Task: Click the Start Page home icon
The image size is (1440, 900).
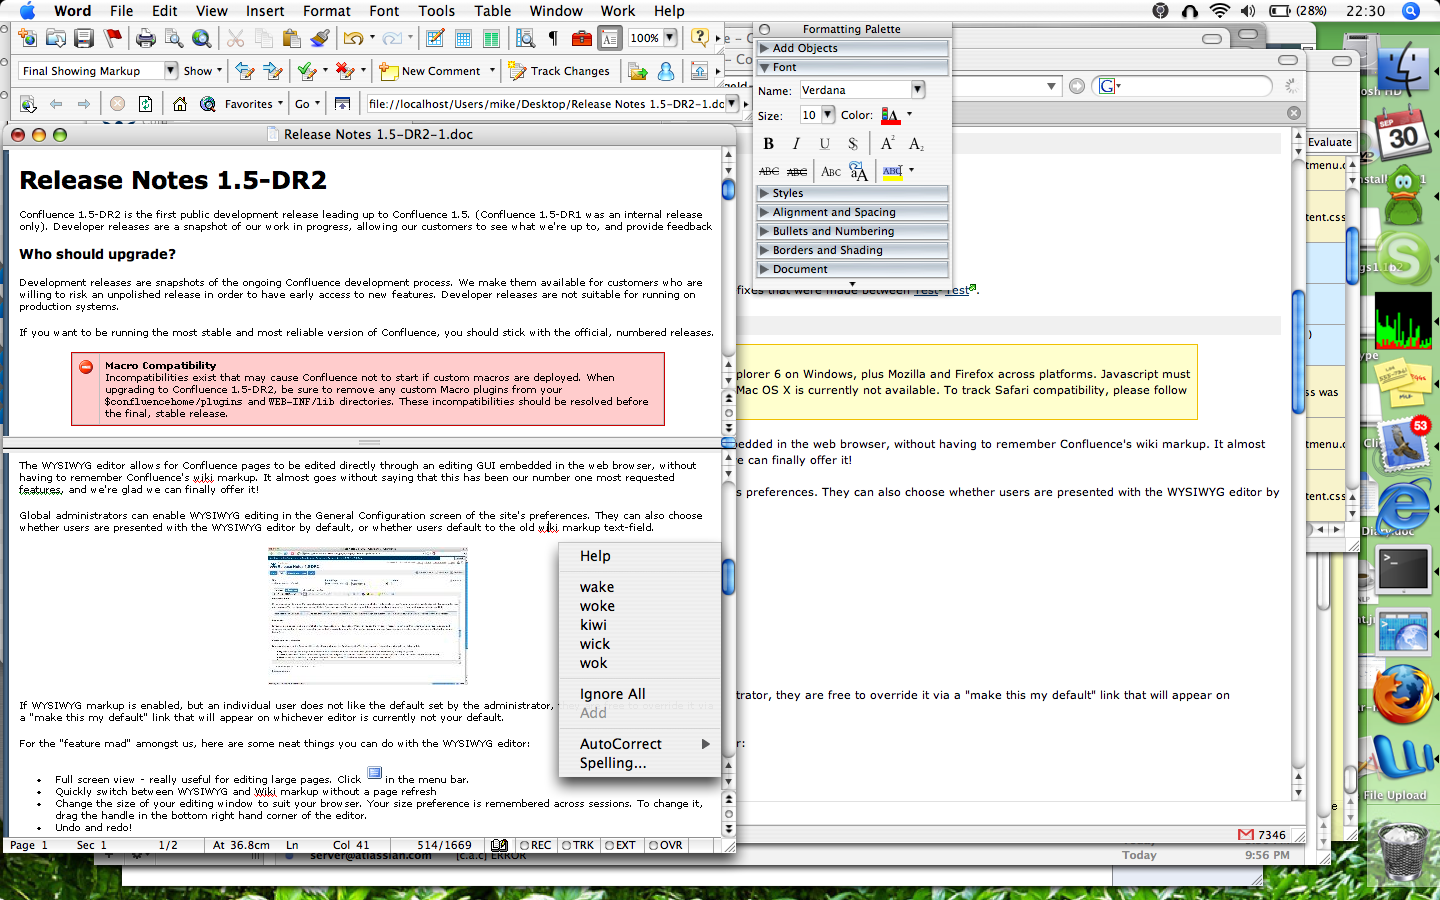Action: click(180, 103)
